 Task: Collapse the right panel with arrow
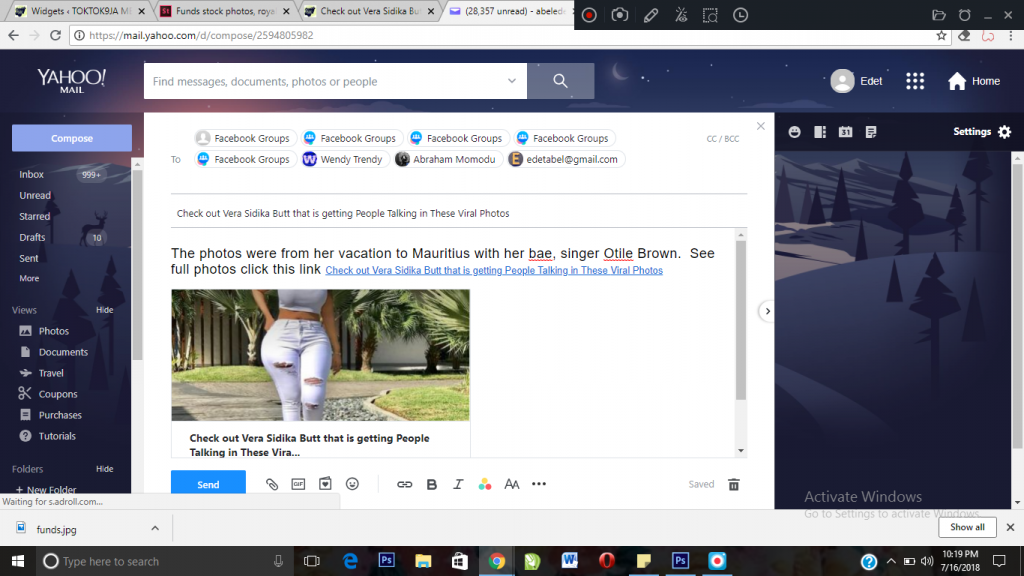coord(767,312)
